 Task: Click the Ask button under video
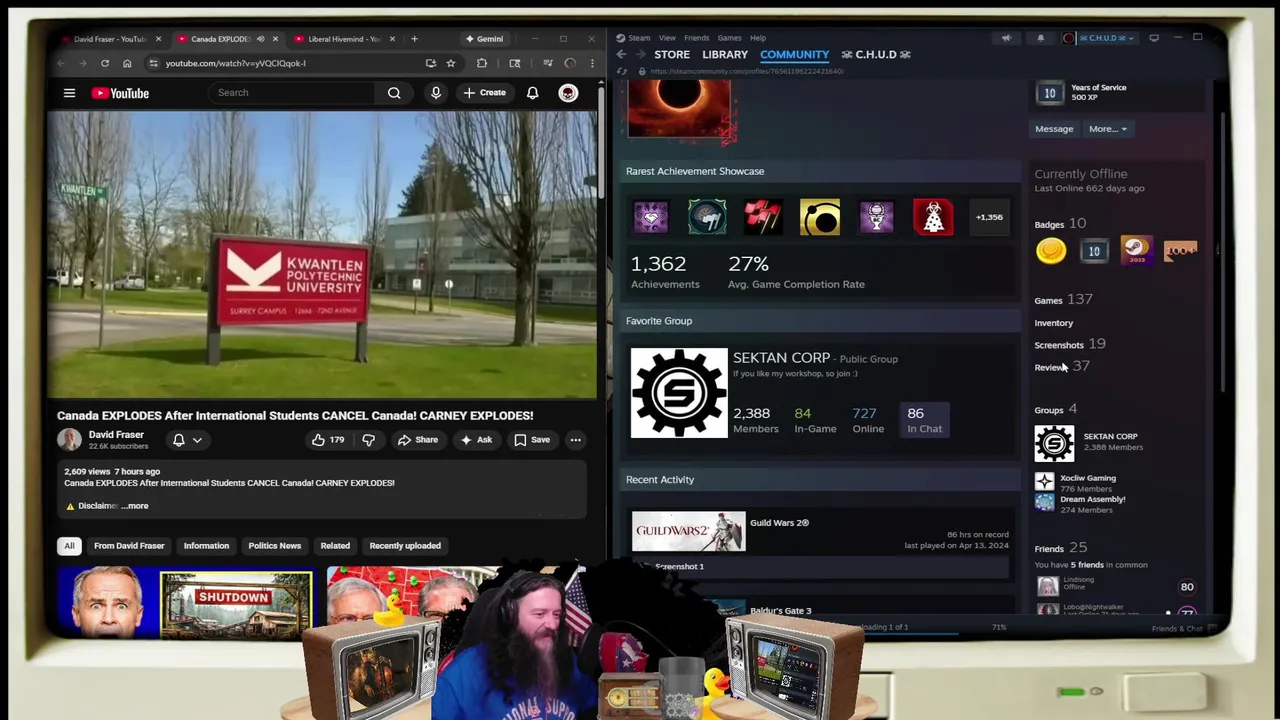click(x=476, y=440)
